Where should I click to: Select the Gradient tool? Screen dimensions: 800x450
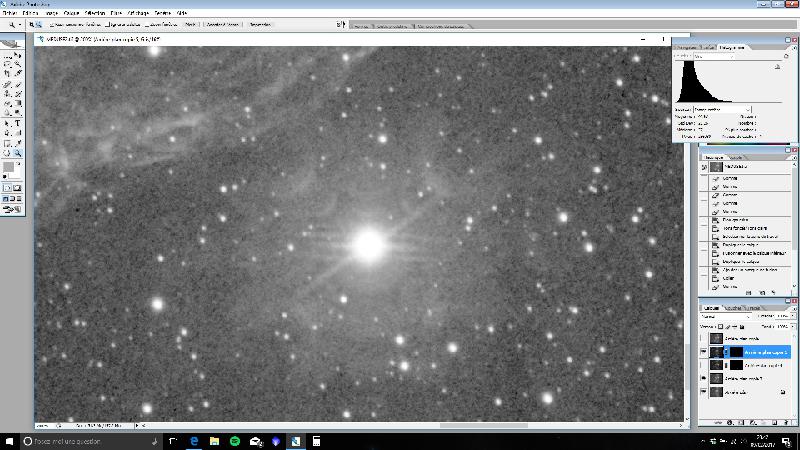pos(18,103)
